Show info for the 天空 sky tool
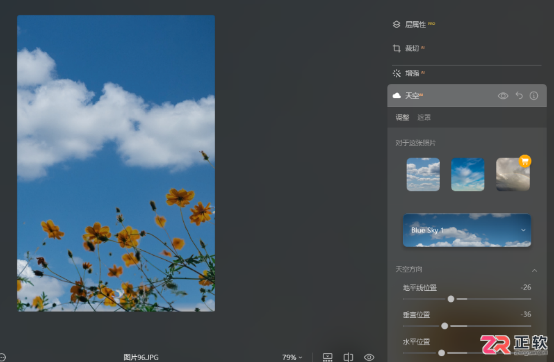Image resolution: width=554 pixels, height=362 pixels. tap(534, 96)
